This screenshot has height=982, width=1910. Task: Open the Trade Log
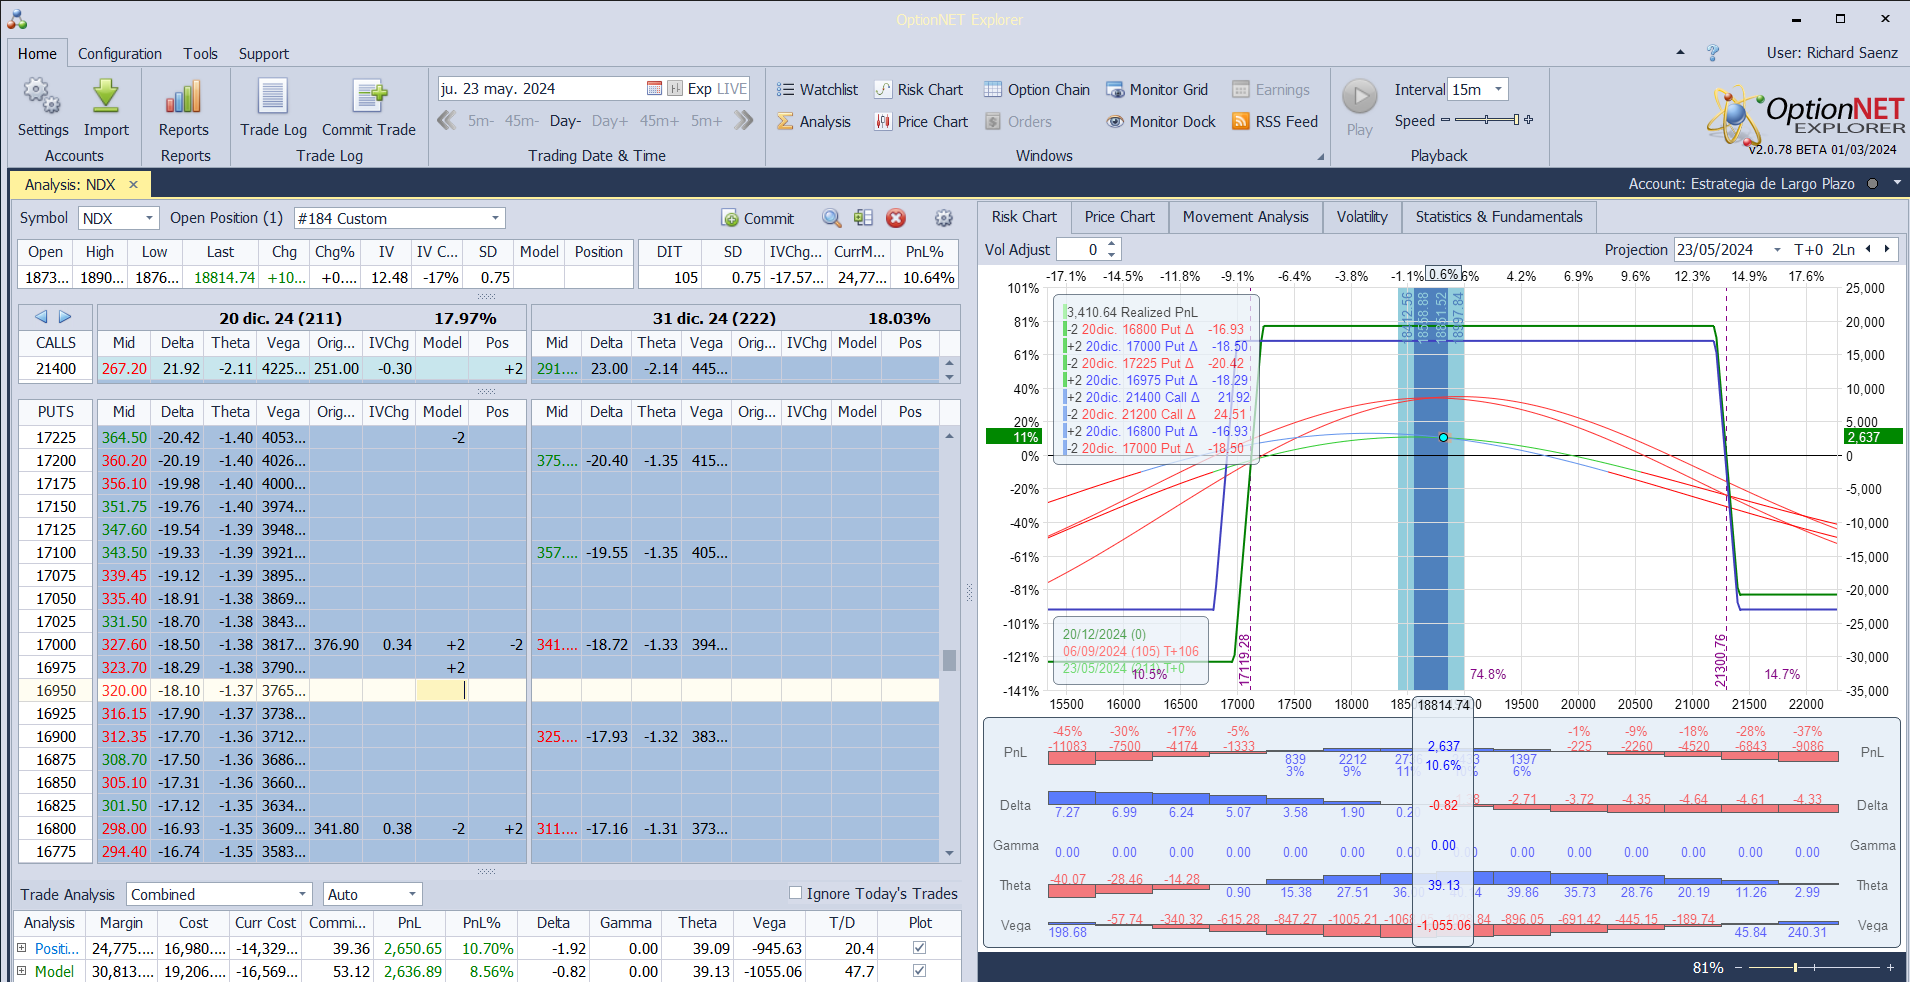tap(273, 107)
